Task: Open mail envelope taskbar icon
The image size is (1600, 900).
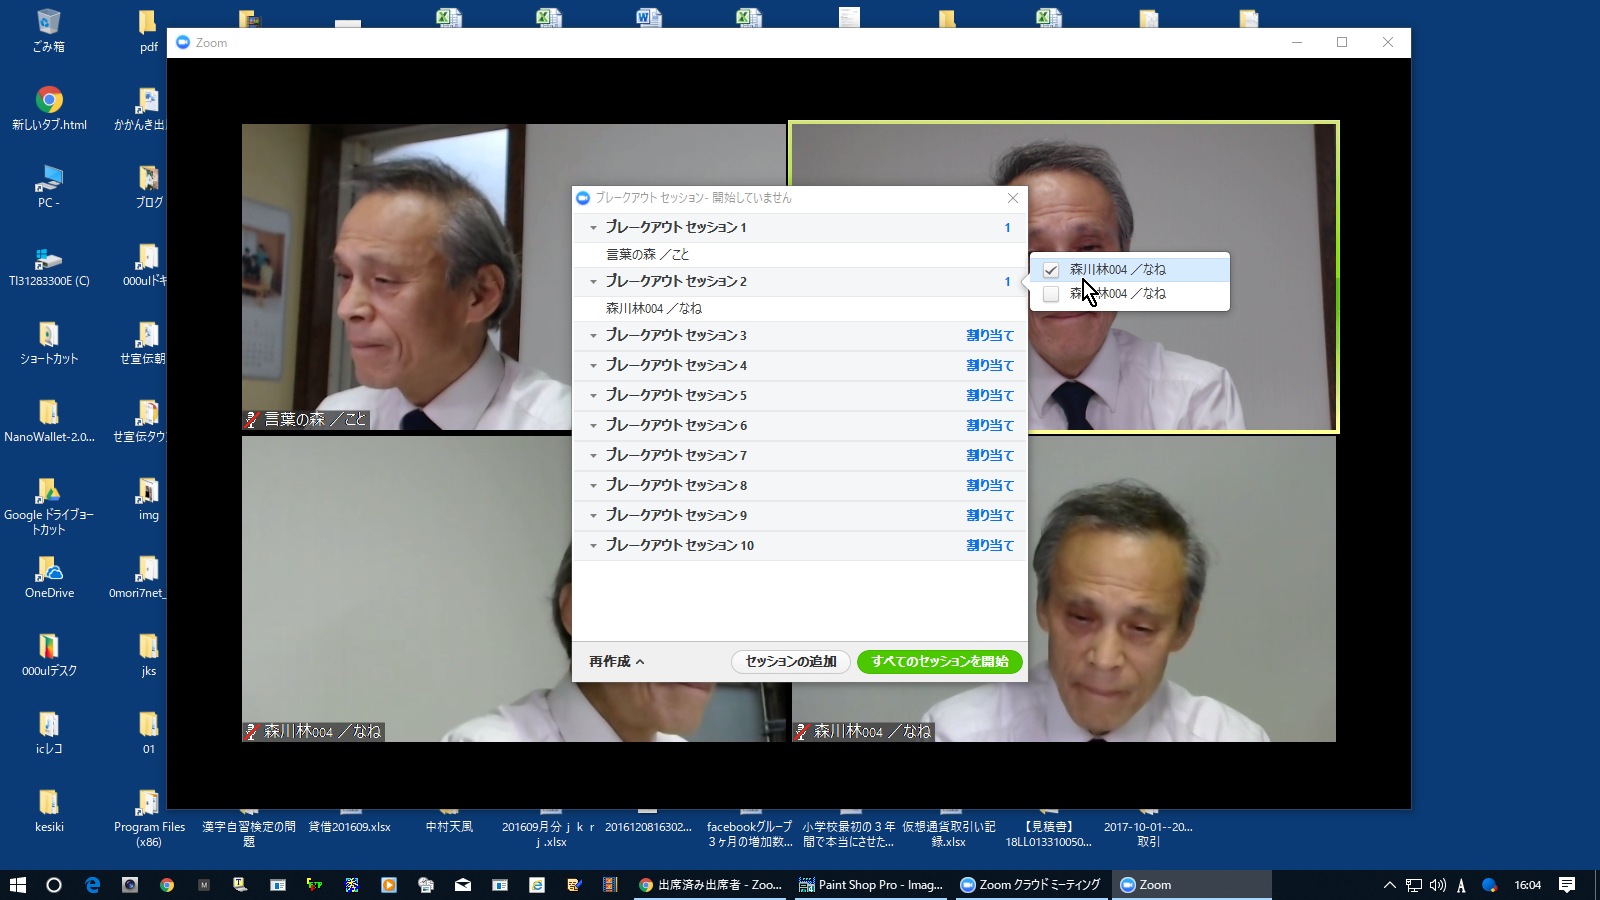Action: click(x=463, y=885)
